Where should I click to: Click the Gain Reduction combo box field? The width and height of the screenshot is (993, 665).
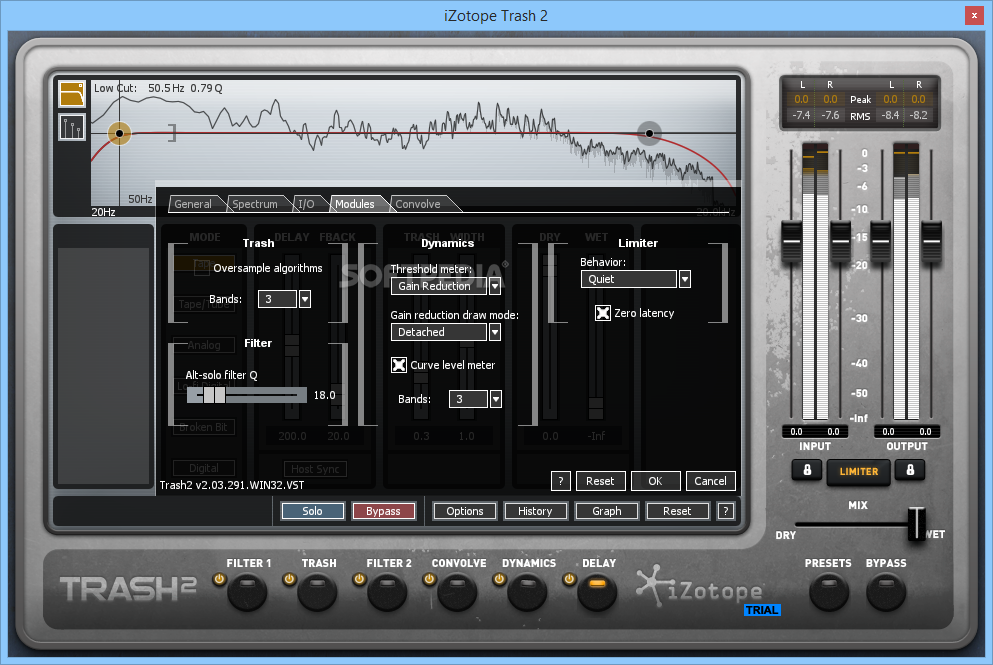point(439,286)
